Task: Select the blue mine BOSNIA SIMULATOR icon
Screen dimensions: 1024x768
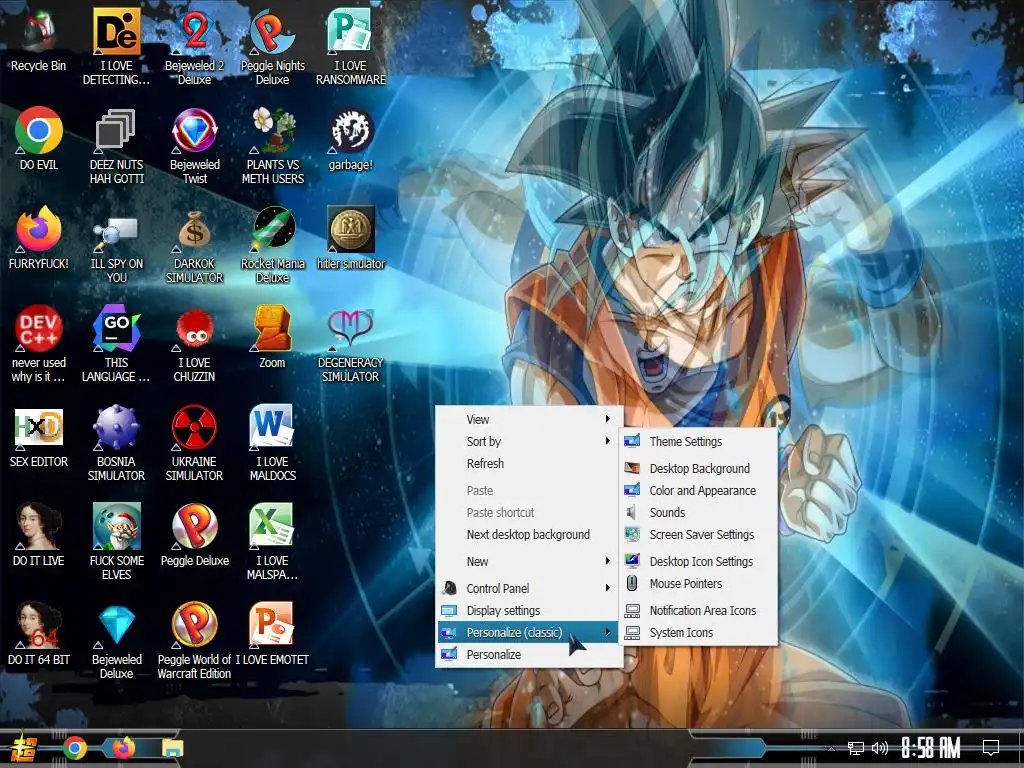Action: coord(116,427)
